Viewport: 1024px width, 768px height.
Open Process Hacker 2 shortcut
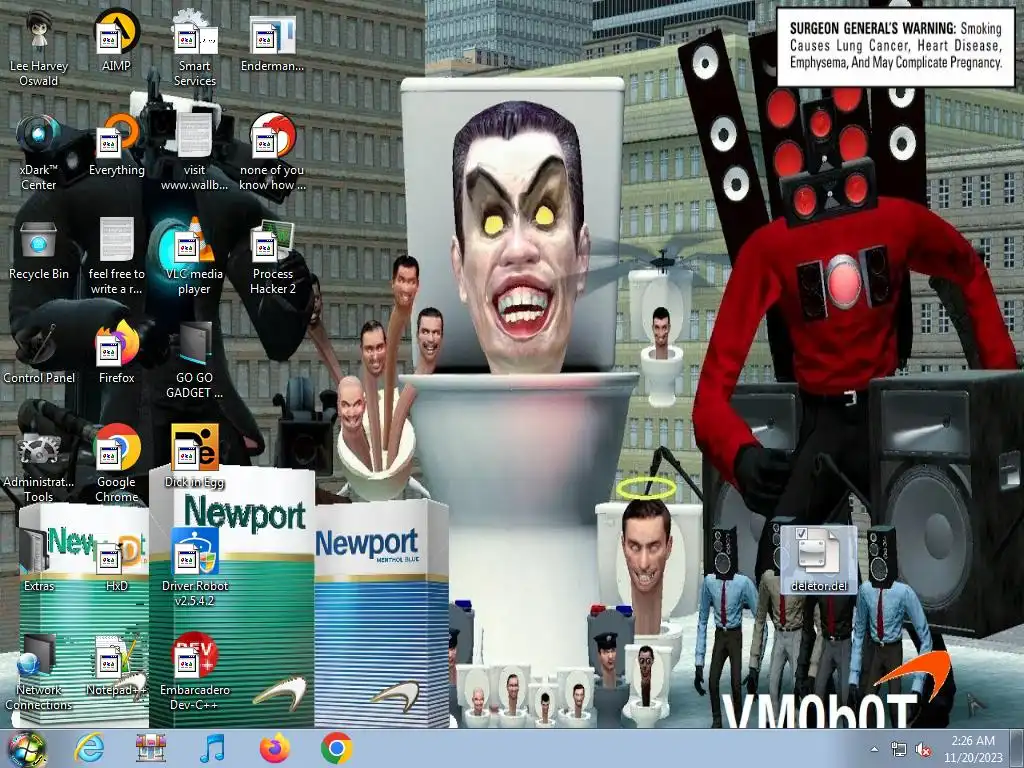272,257
